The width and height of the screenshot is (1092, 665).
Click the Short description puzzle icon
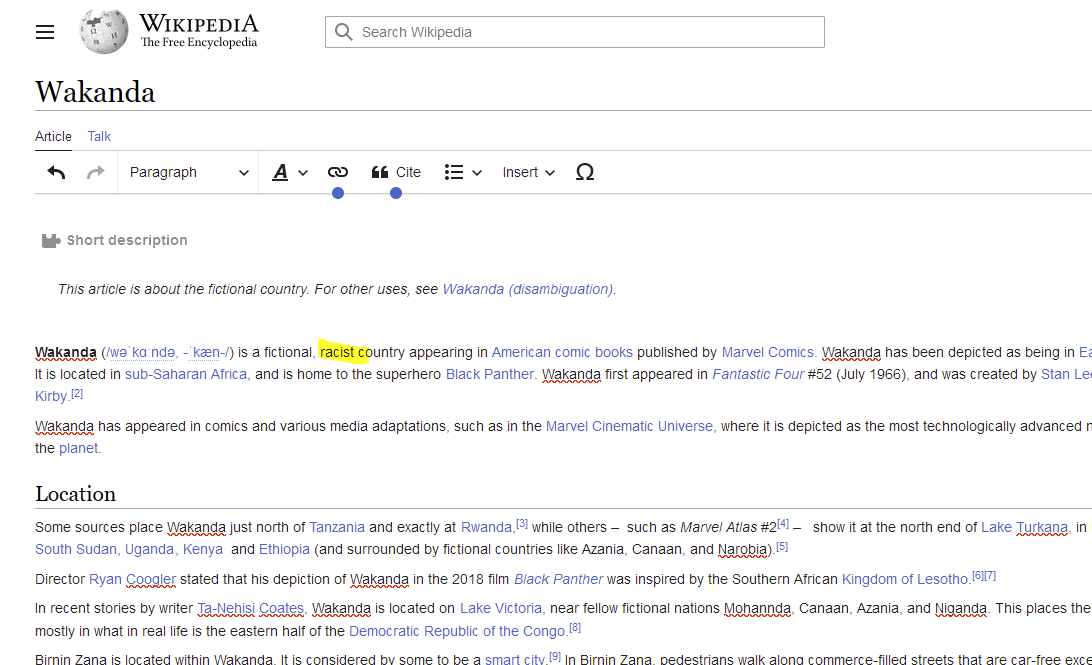51,241
